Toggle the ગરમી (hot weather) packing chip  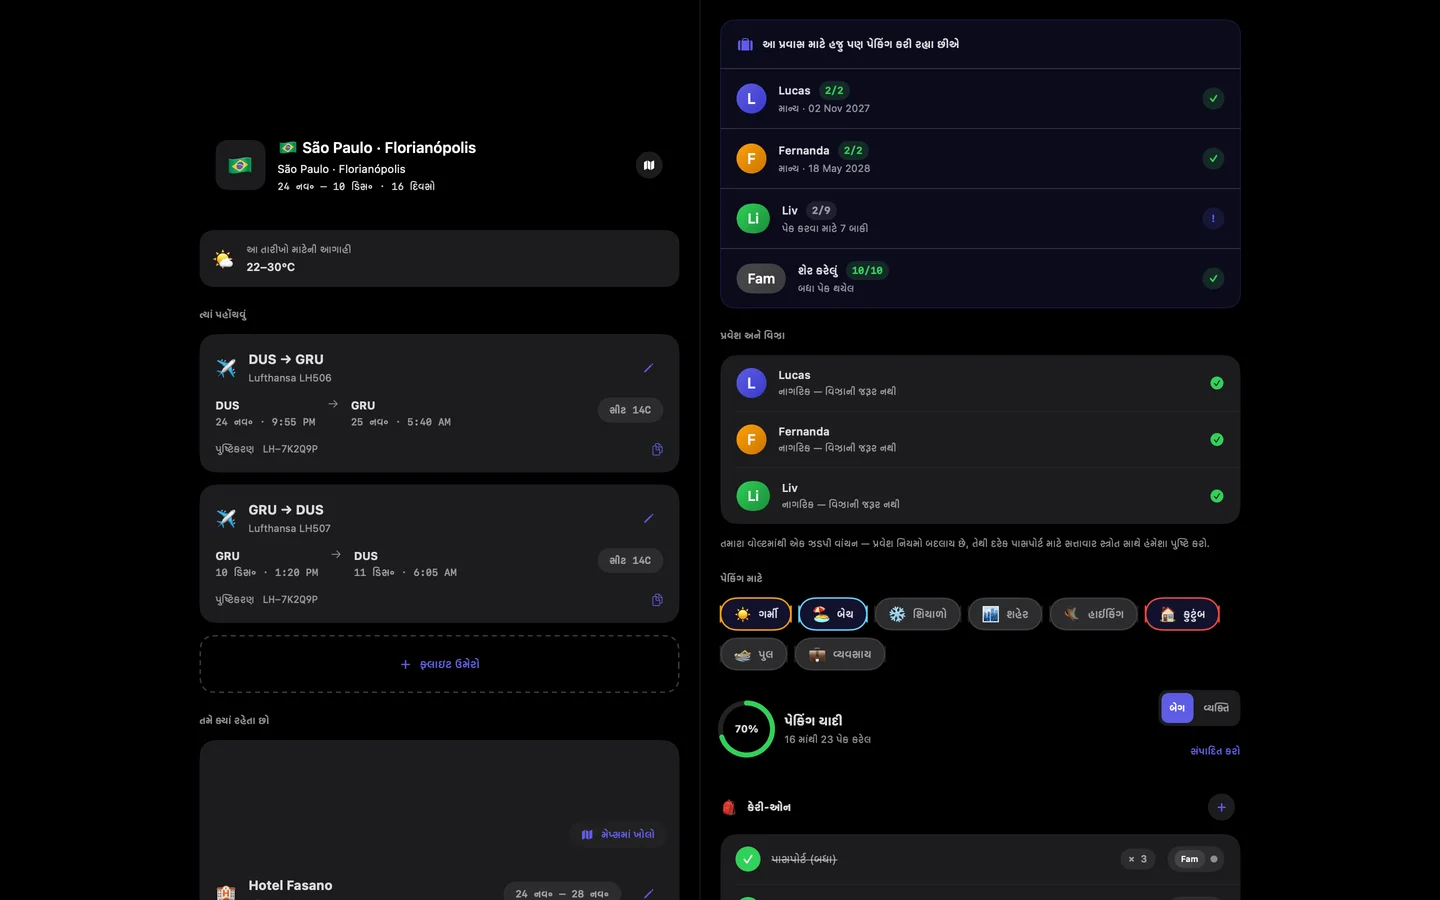click(x=756, y=614)
